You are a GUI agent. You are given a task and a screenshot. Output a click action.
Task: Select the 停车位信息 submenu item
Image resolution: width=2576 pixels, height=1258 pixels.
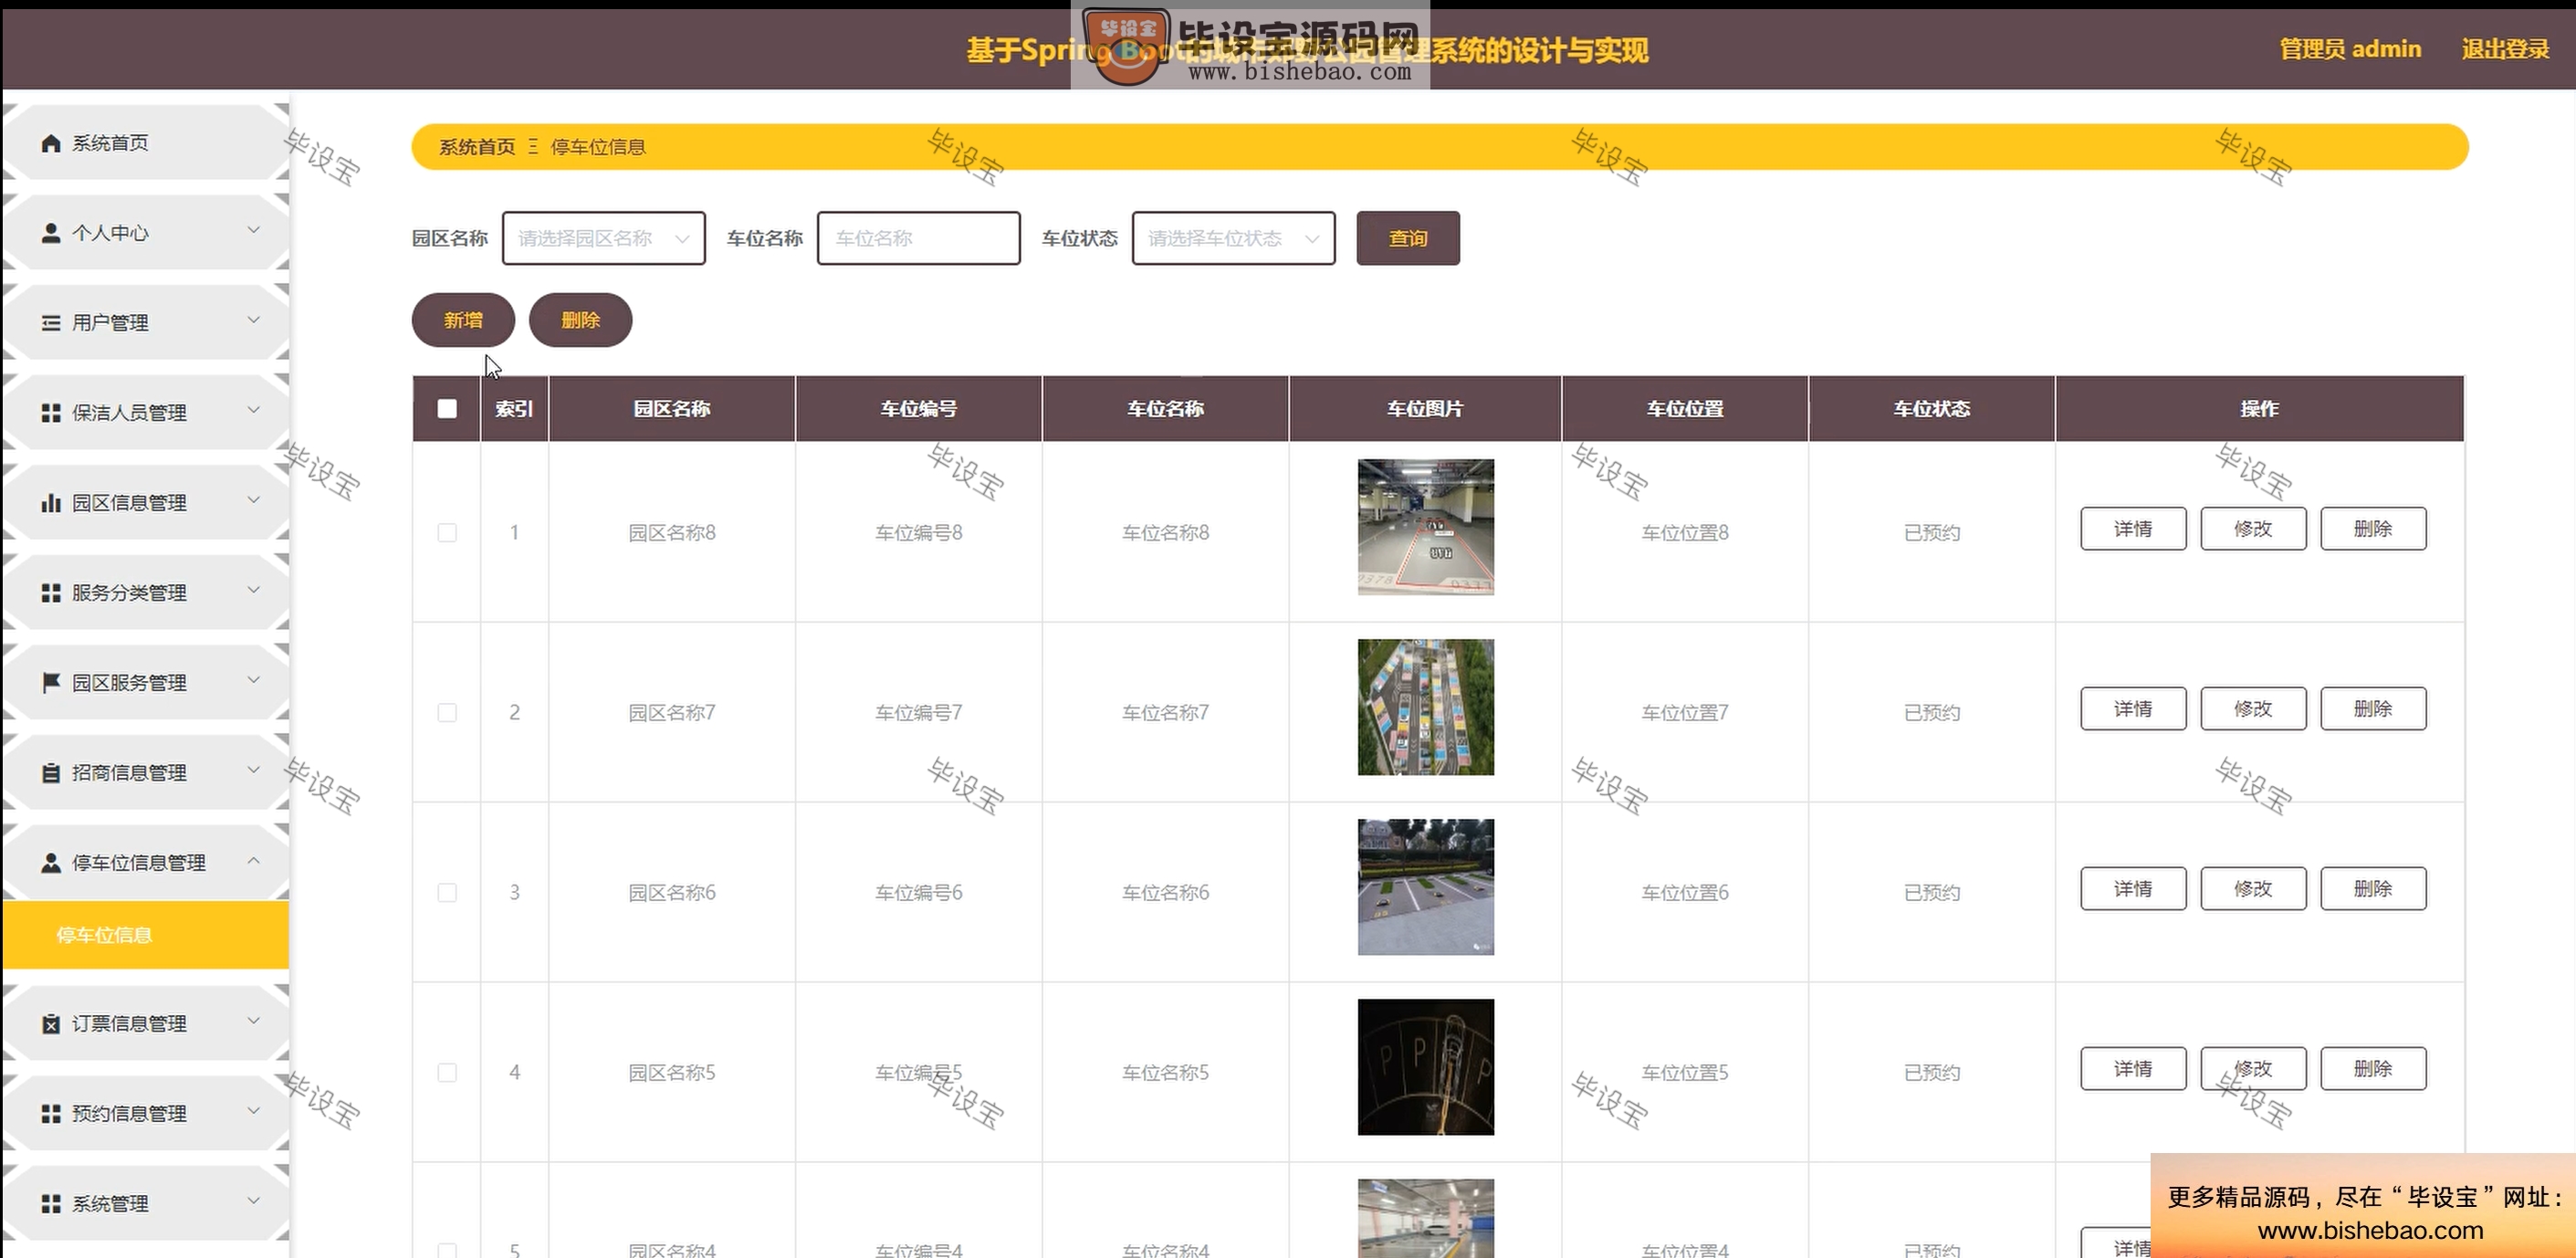[146, 935]
